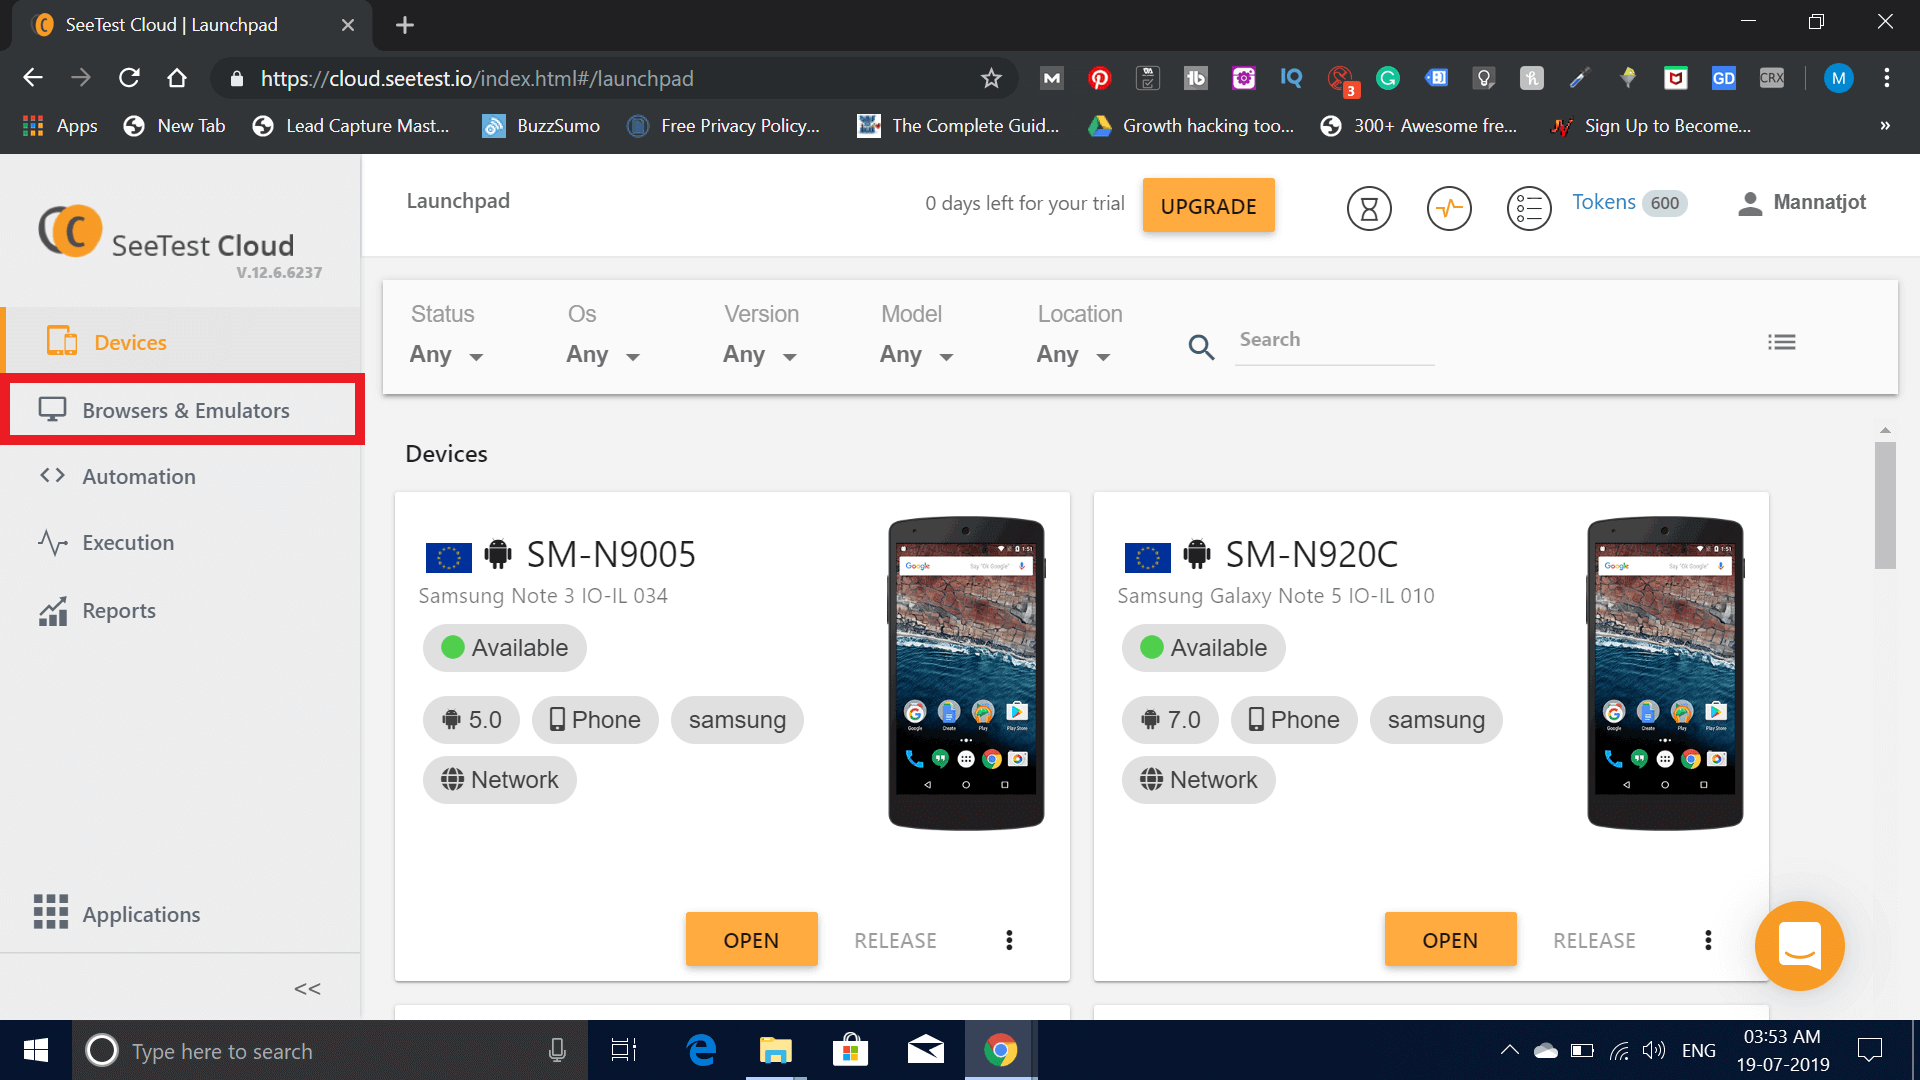Open the Devices section in sidebar
Viewport: 1920px width, 1080px height.
point(130,342)
